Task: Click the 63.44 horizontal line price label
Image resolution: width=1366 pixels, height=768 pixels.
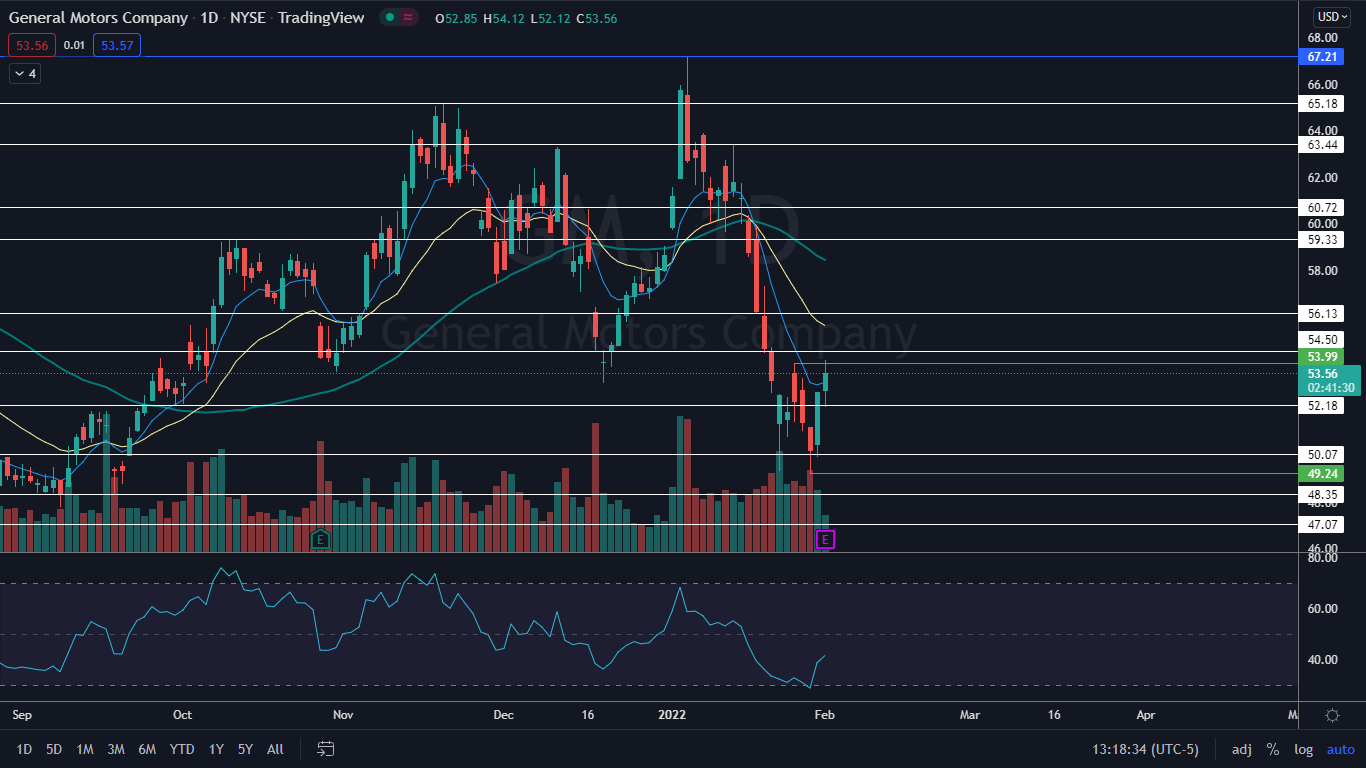Action: [x=1323, y=144]
